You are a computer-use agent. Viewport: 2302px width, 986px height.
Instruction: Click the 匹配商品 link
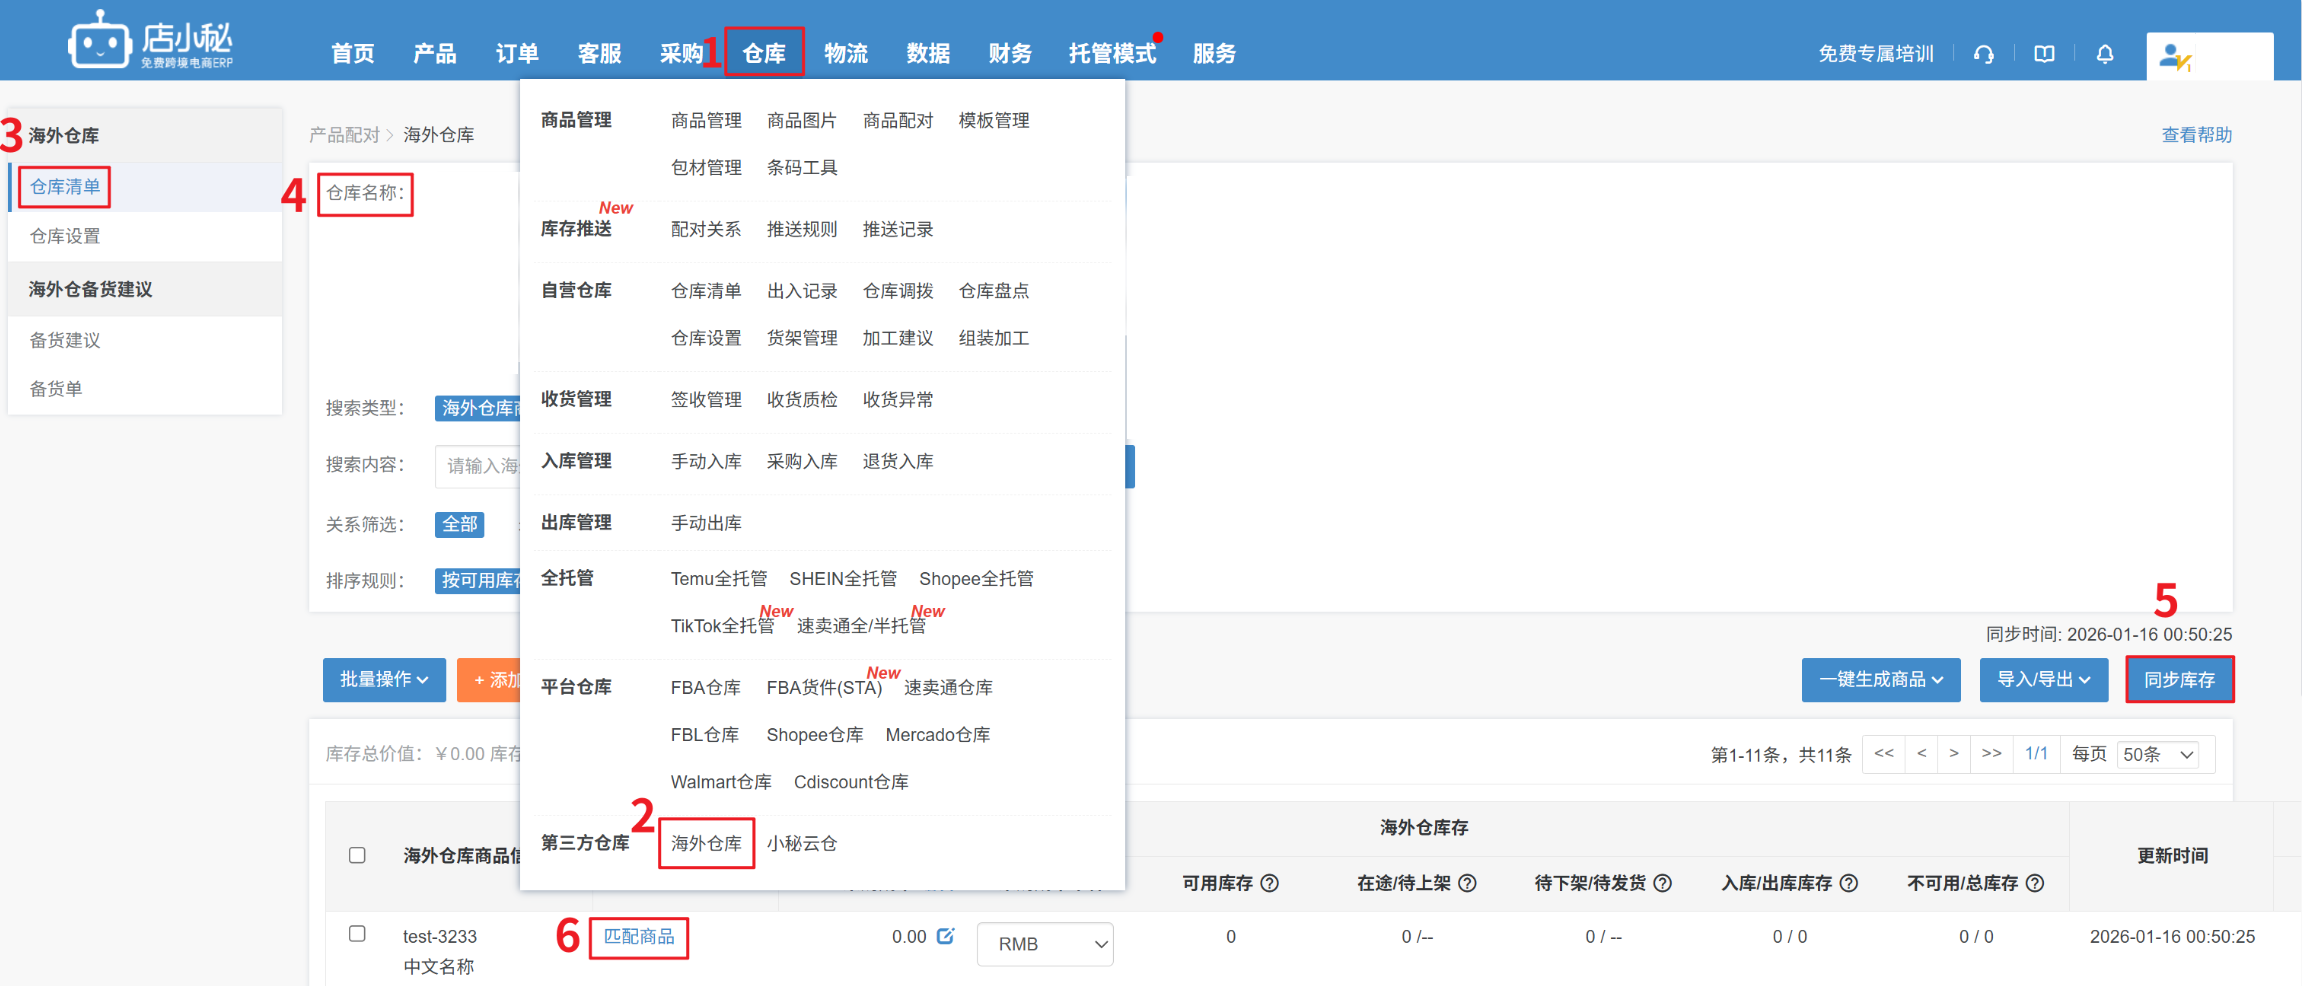pyautogui.click(x=639, y=937)
